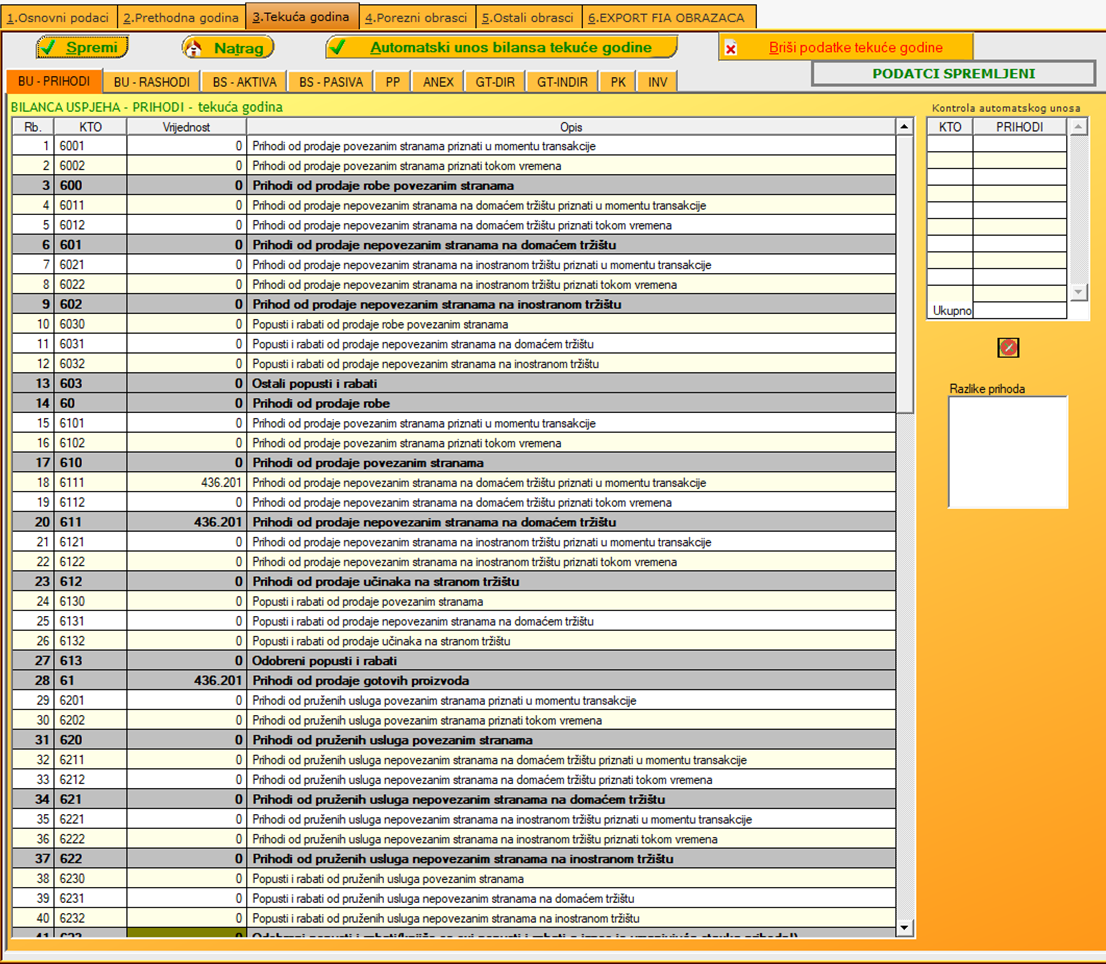This screenshot has height=964, width=1106.
Task: Select row 28 Prihodi od prodaje gotovih proizvoda
Action: pyautogui.click(x=454, y=681)
